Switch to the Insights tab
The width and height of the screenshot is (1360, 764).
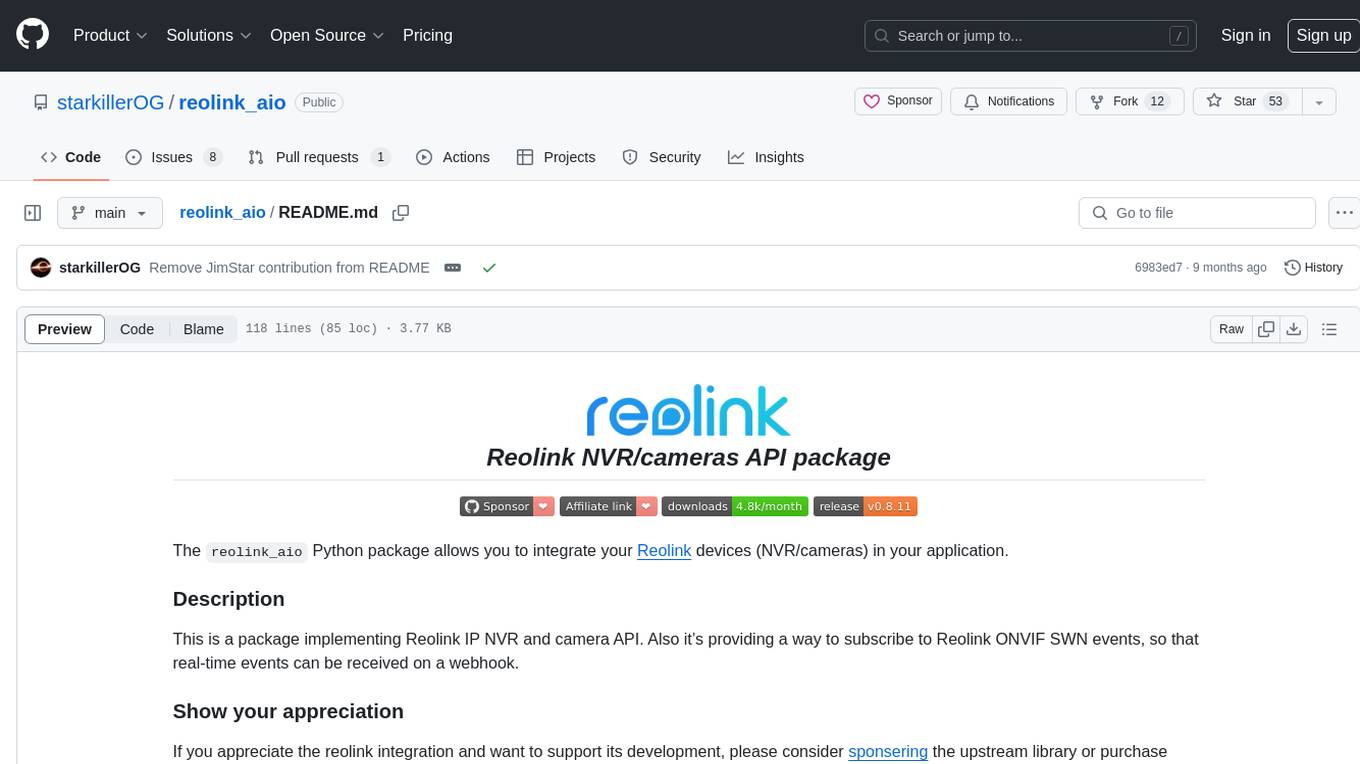click(x=766, y=157)
